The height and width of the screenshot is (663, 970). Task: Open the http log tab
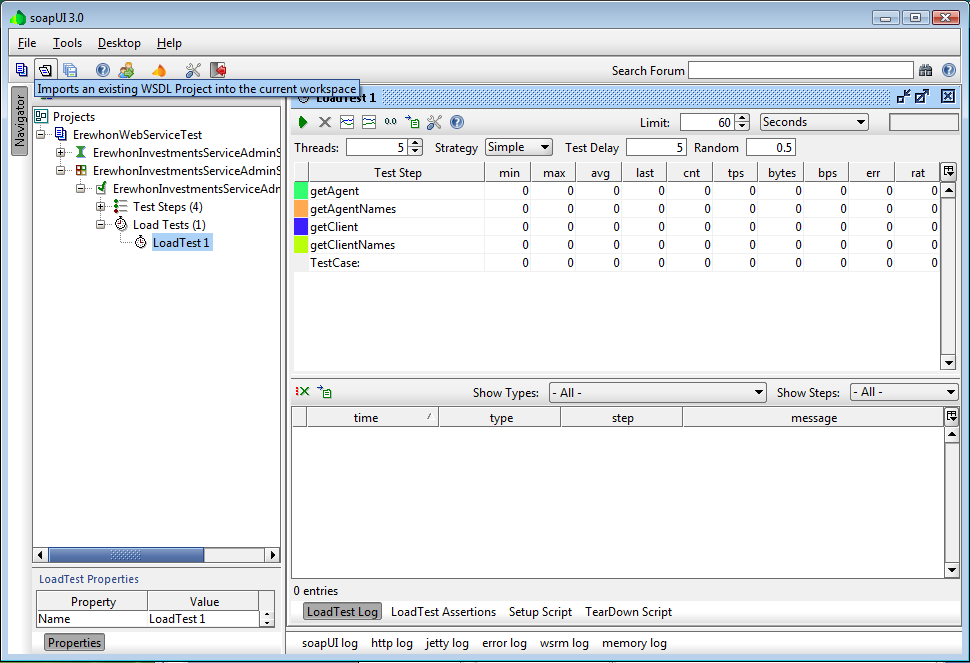[392, 643]
